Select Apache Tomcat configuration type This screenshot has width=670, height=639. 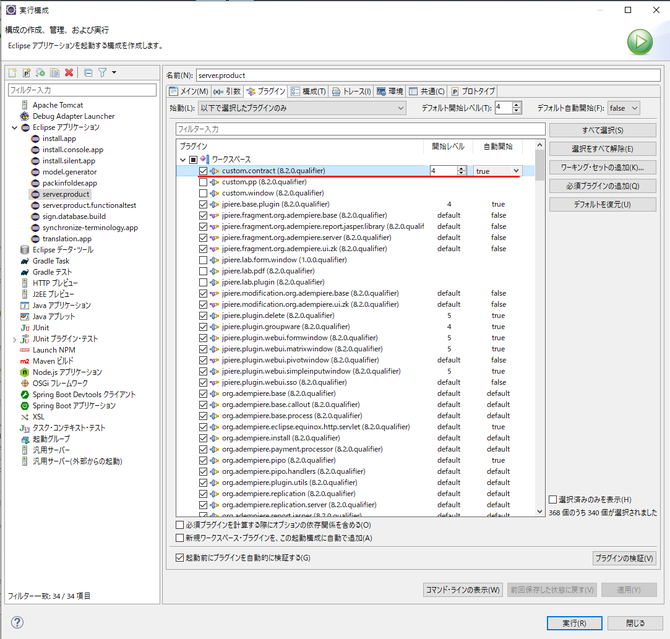click(58, 105)
